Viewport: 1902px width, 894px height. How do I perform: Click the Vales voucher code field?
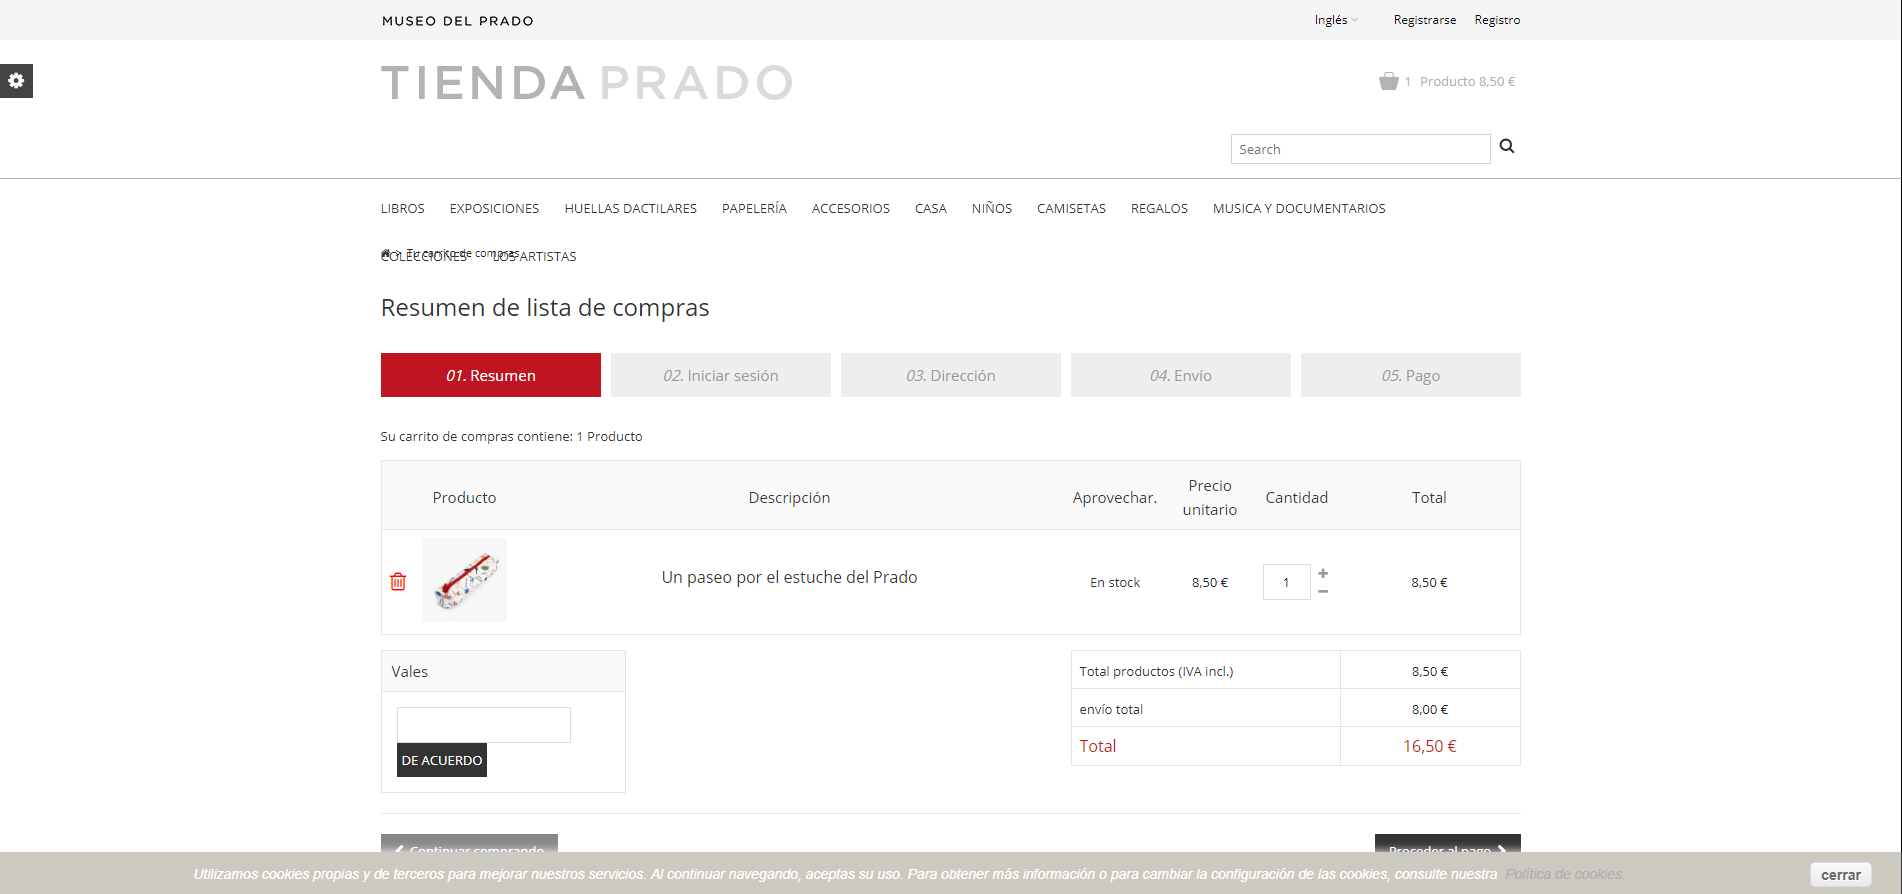pos(484,725)
